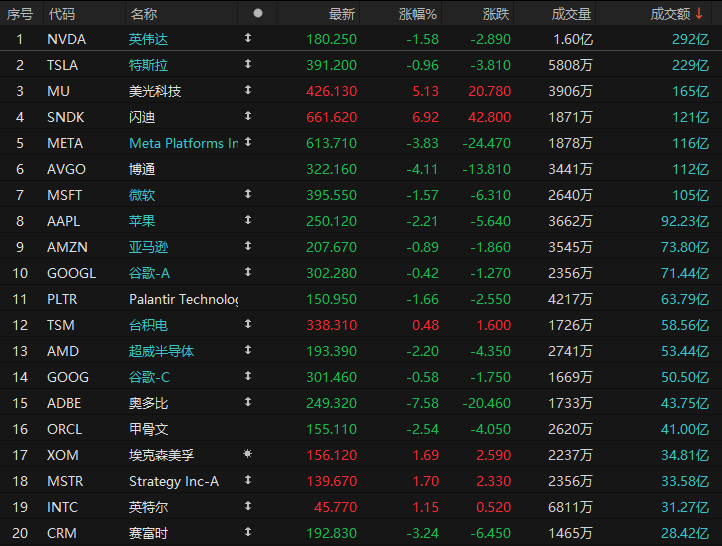
Task: Open the 超威半导体 stock name
Action: click(161, 351)
